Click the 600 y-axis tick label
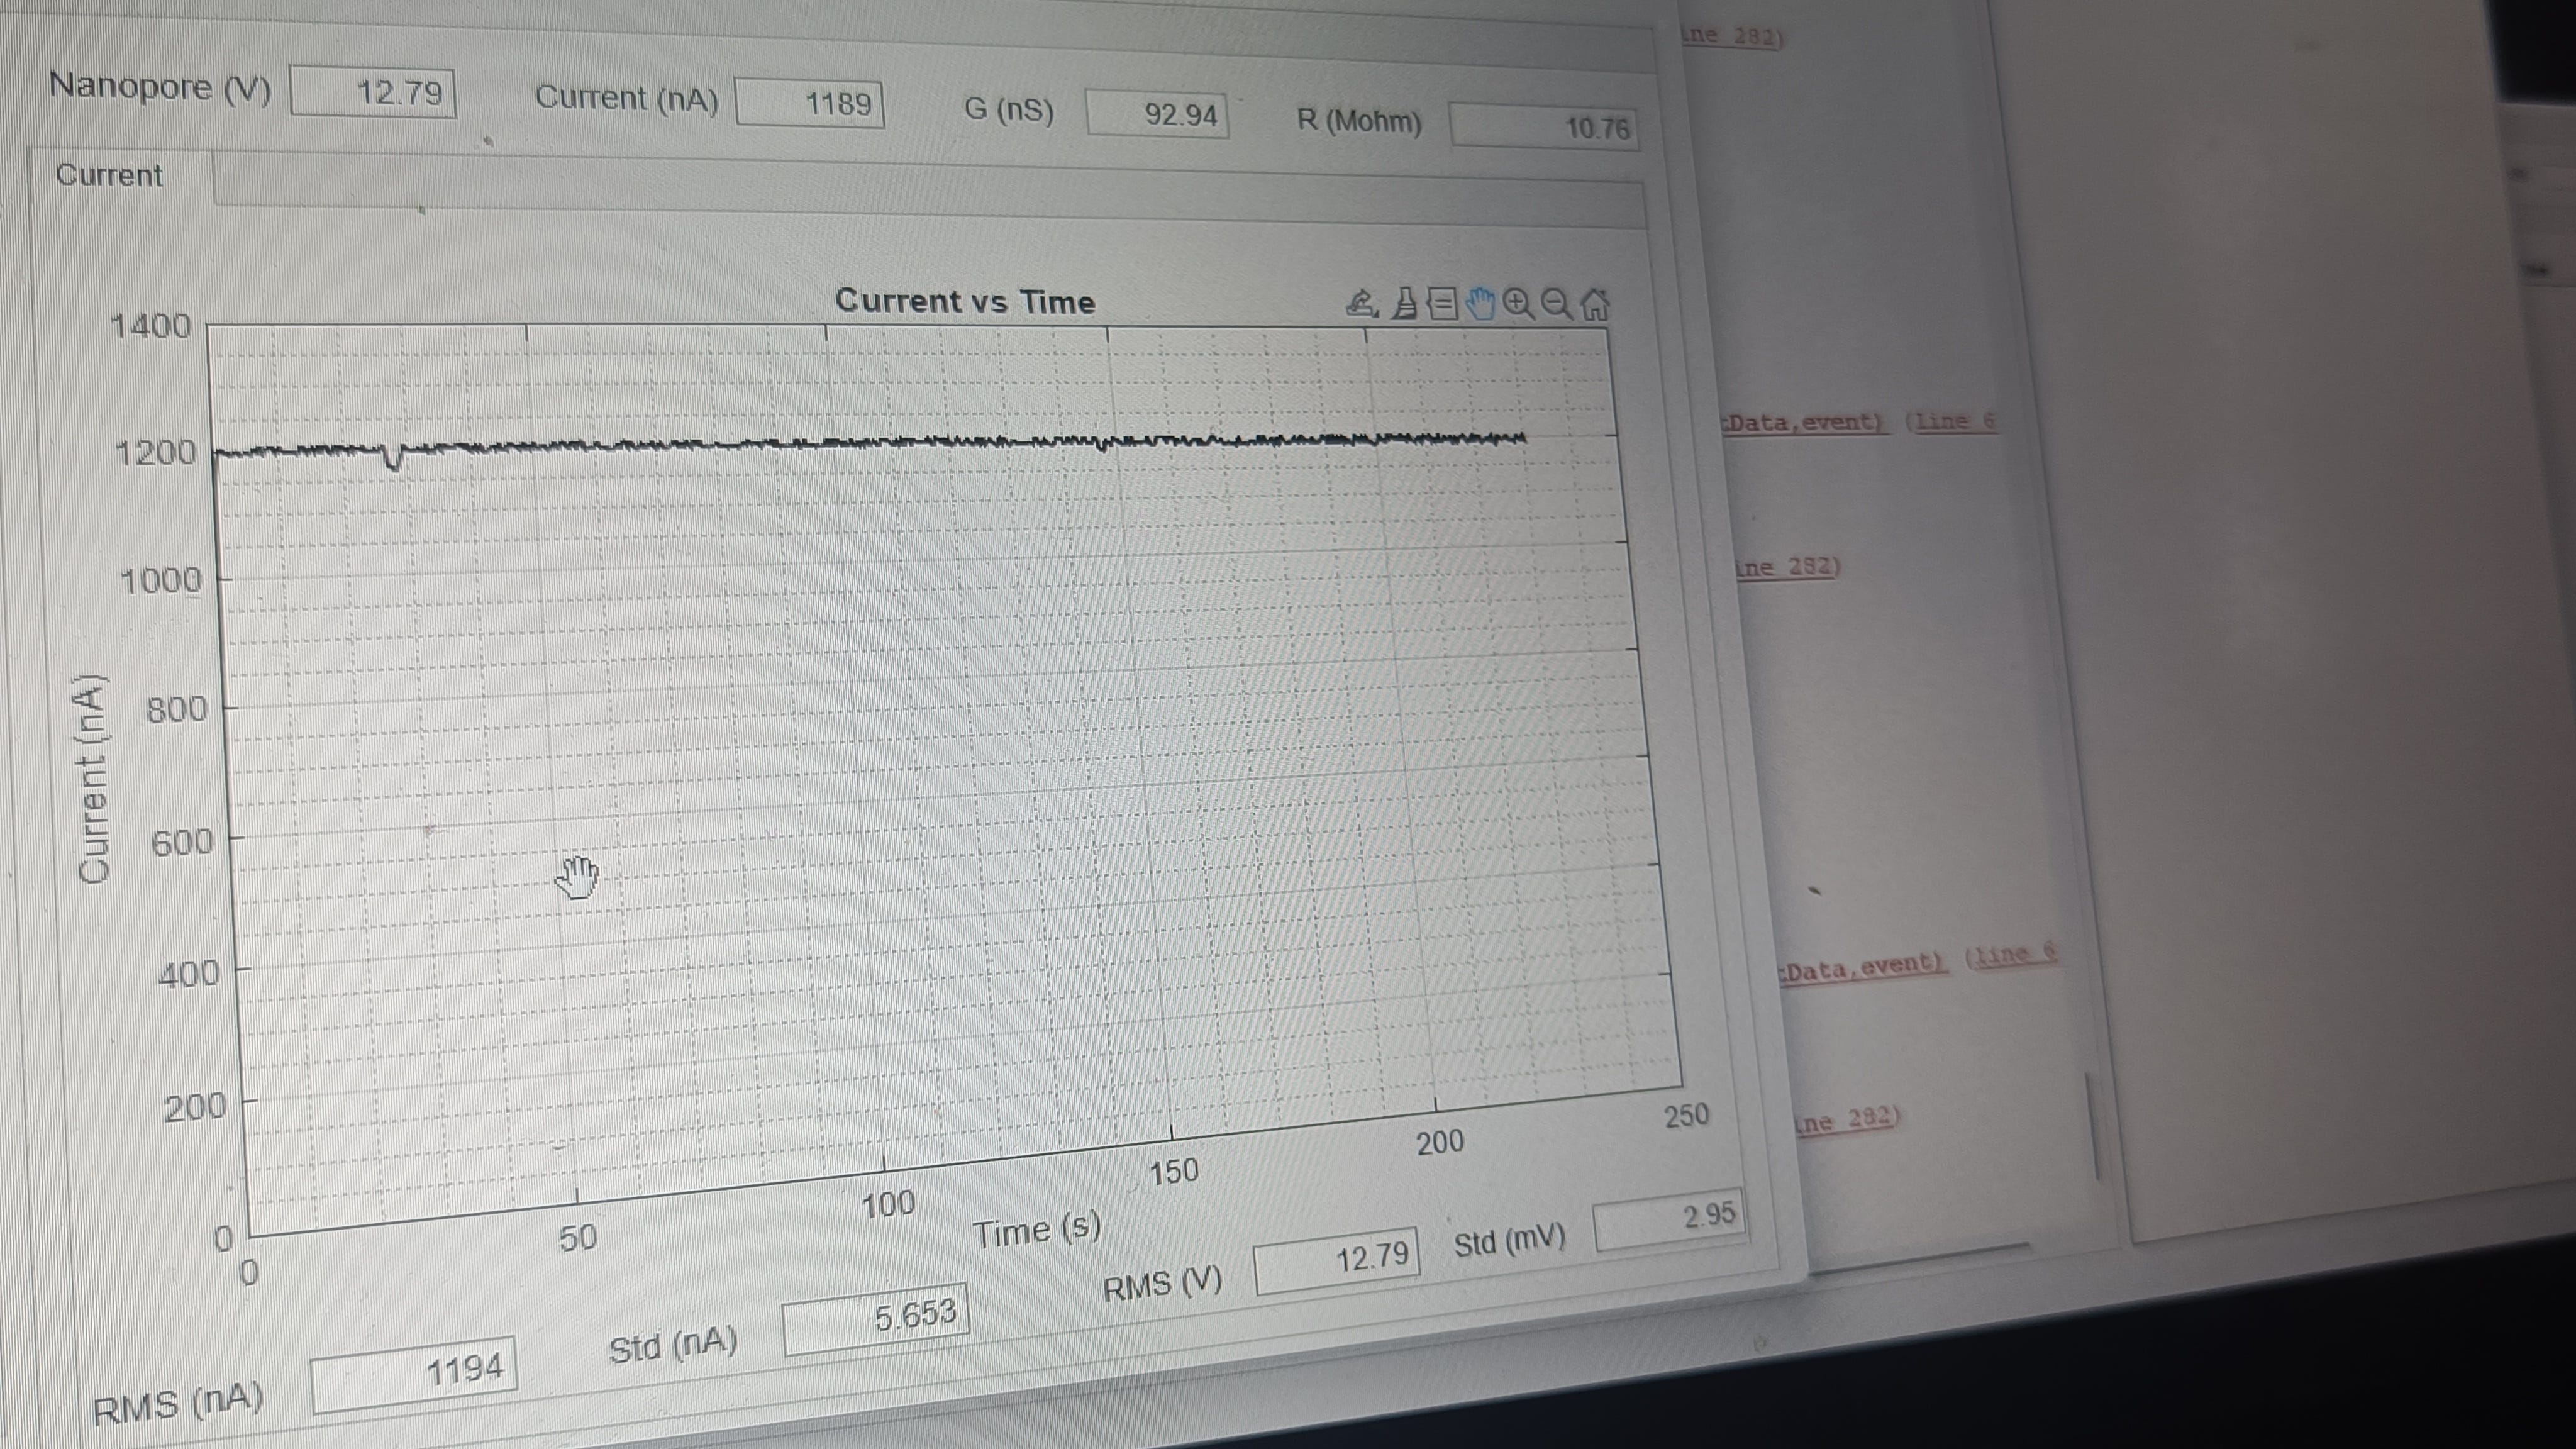 (182, 842)
